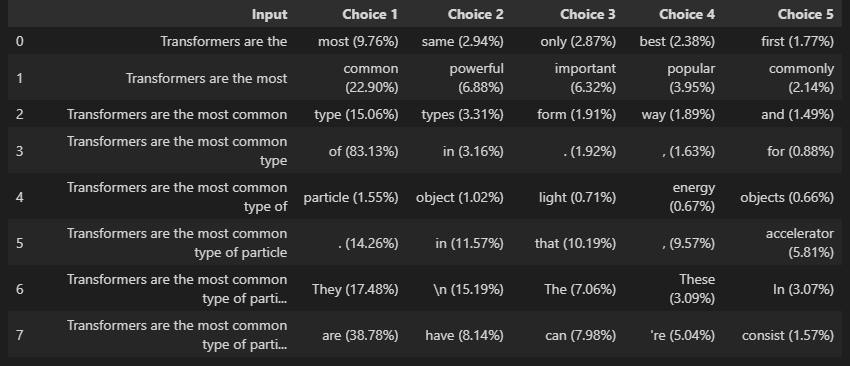
Task: Click row index 7 cell
Action: [20, 335]
